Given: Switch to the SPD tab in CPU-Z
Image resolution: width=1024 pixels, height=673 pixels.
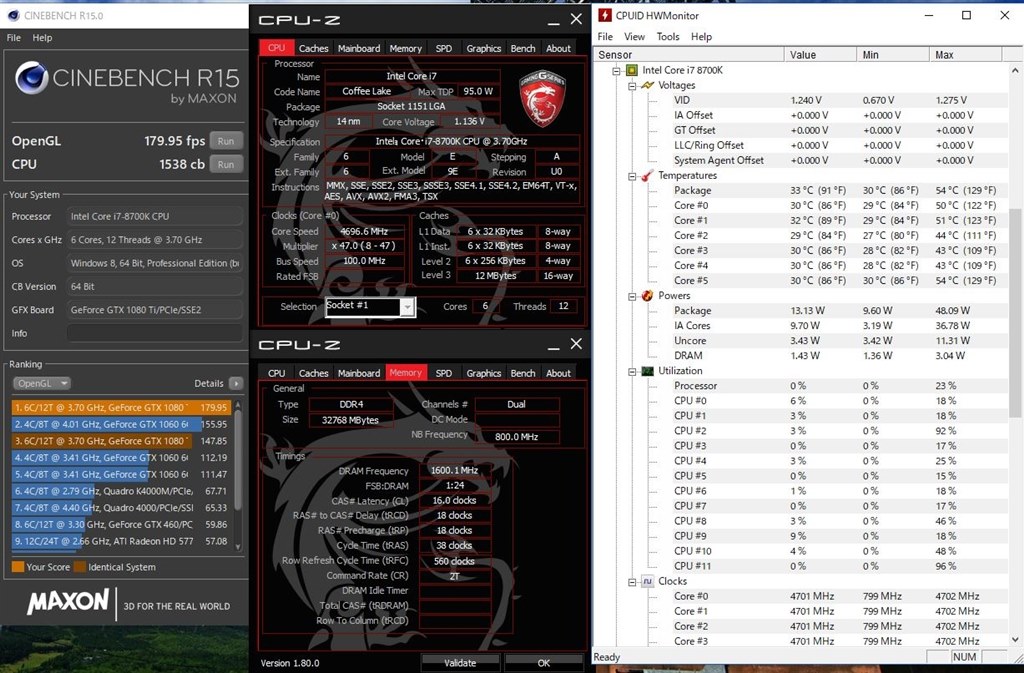Looking at the screenshot, I should (443, 48).
